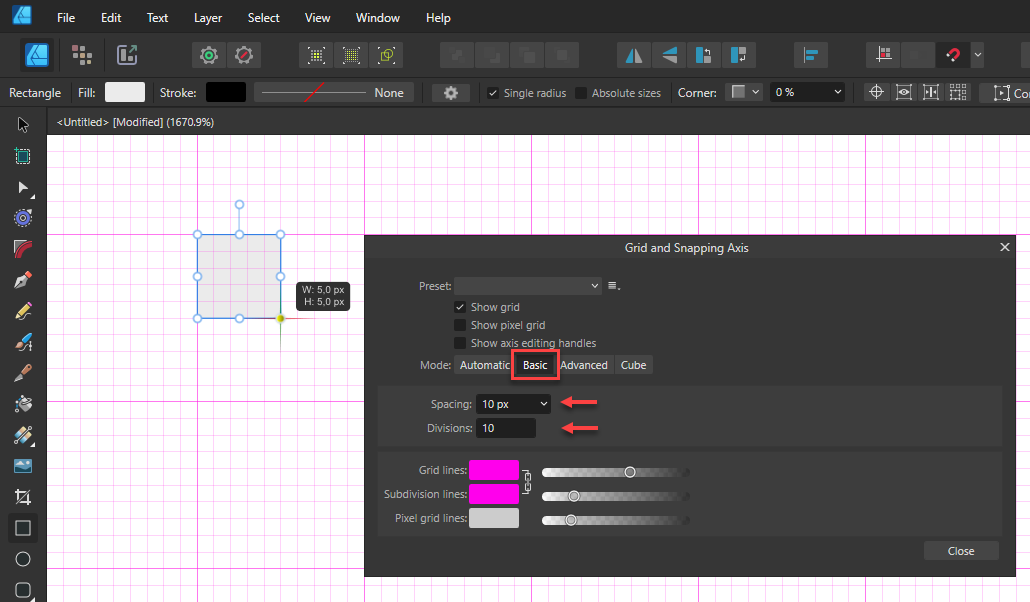Open the Spacing dropdown
The width and height of the screenshot is (1030, 602).
[513, 404]
